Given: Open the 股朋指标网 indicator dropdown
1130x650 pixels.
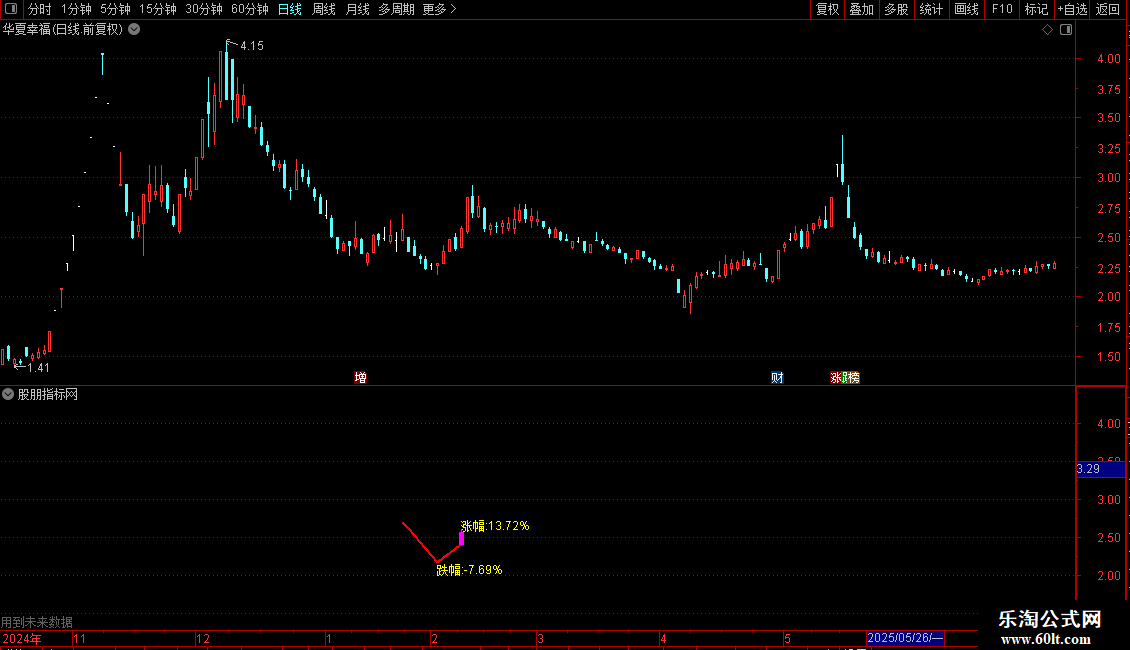Looking at the screenshot, I should (x=8, y=394).
